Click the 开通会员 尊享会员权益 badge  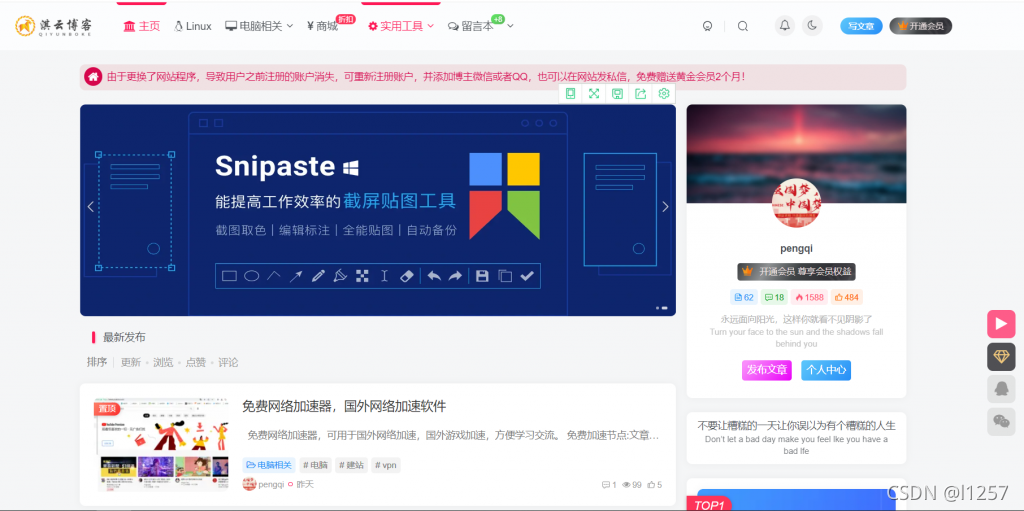[x=796, y=272]
